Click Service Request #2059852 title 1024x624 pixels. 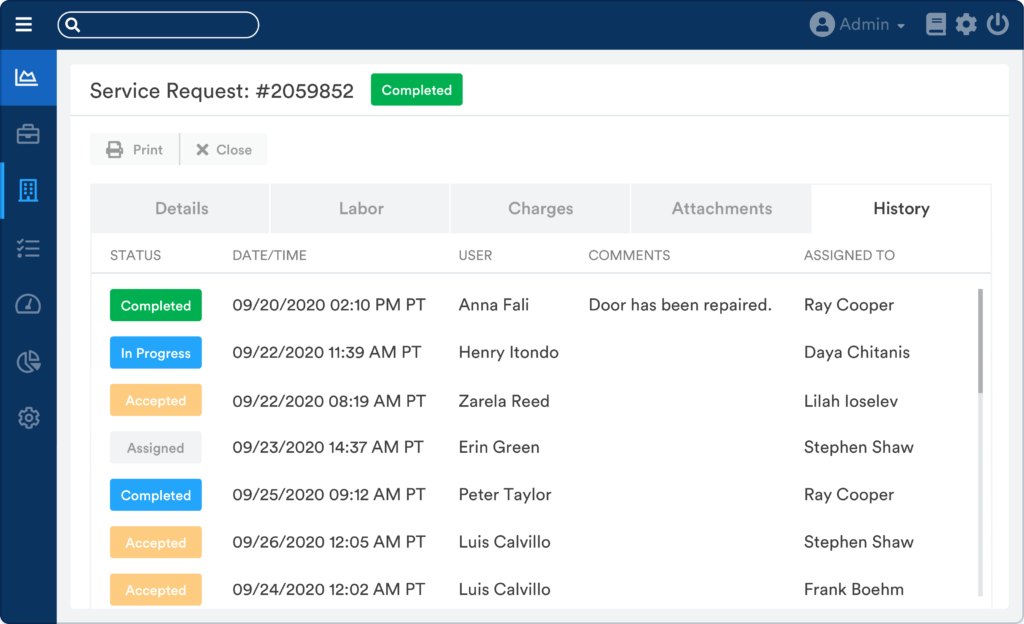coord(221,91)
